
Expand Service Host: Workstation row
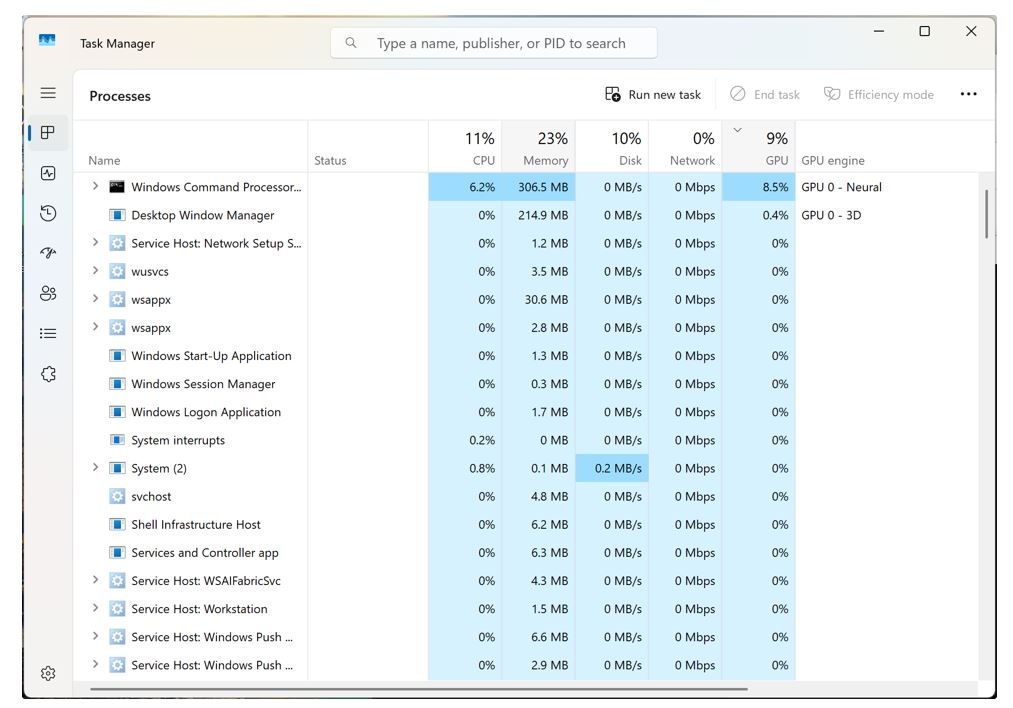(95, 608)
